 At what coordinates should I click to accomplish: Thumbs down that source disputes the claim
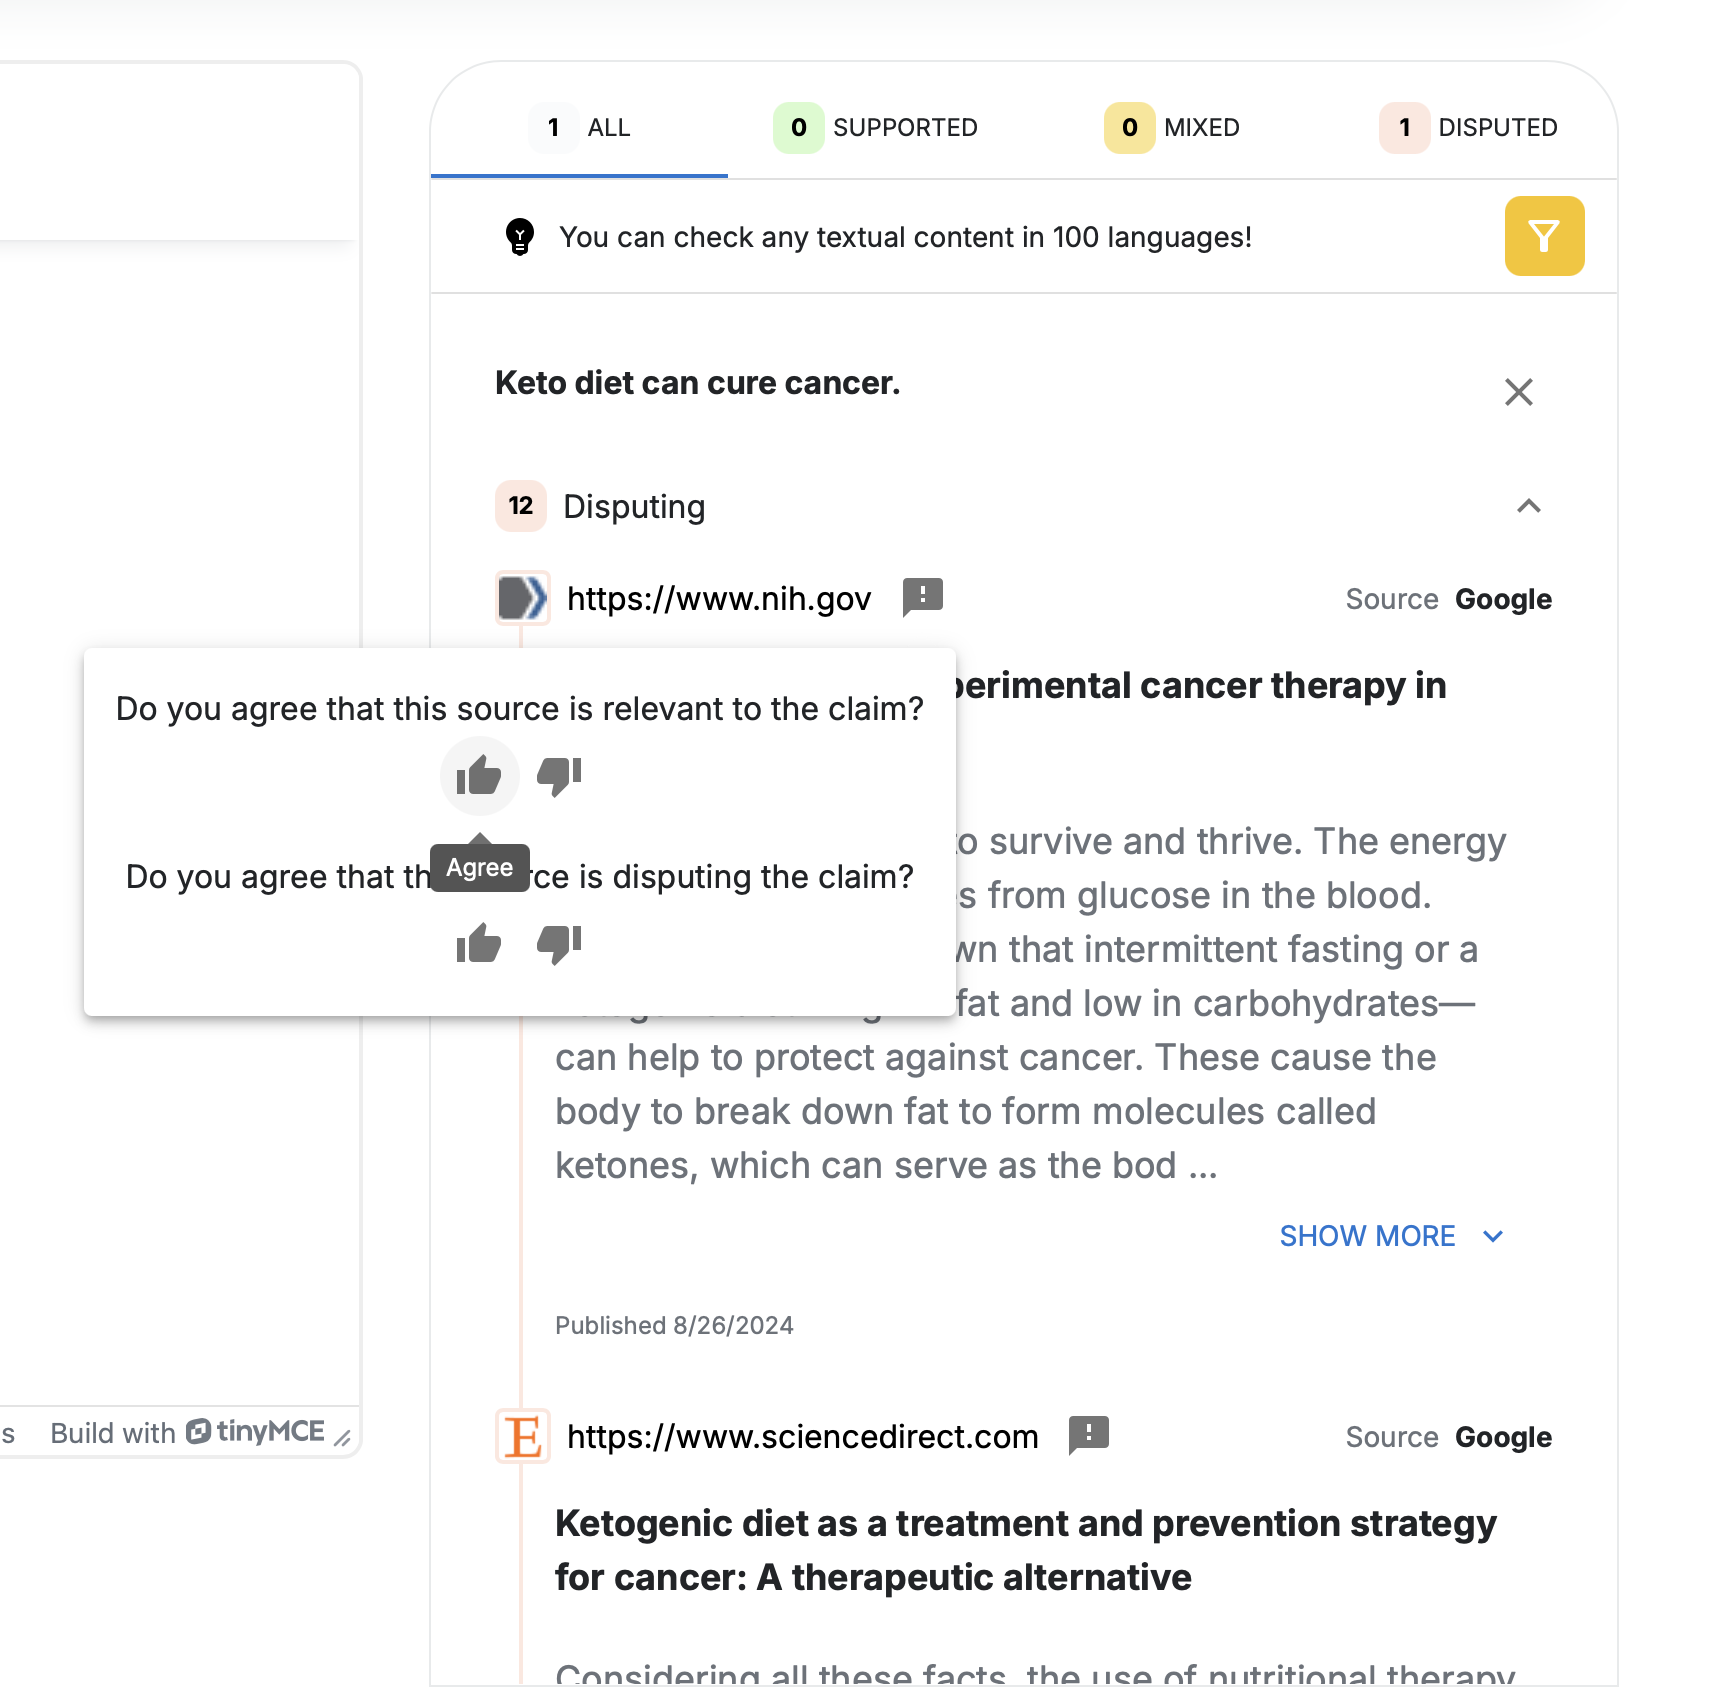560,944
